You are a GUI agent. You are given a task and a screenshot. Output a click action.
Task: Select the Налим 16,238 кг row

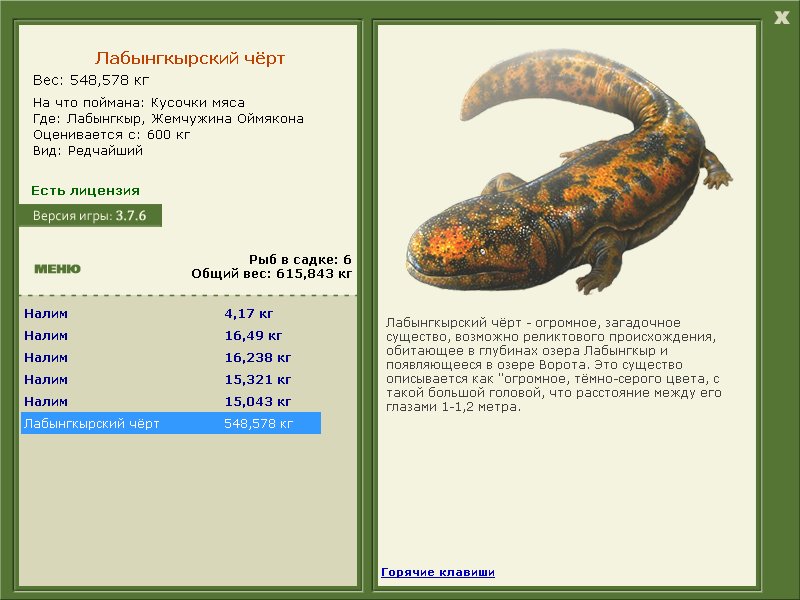click(171, 357)
